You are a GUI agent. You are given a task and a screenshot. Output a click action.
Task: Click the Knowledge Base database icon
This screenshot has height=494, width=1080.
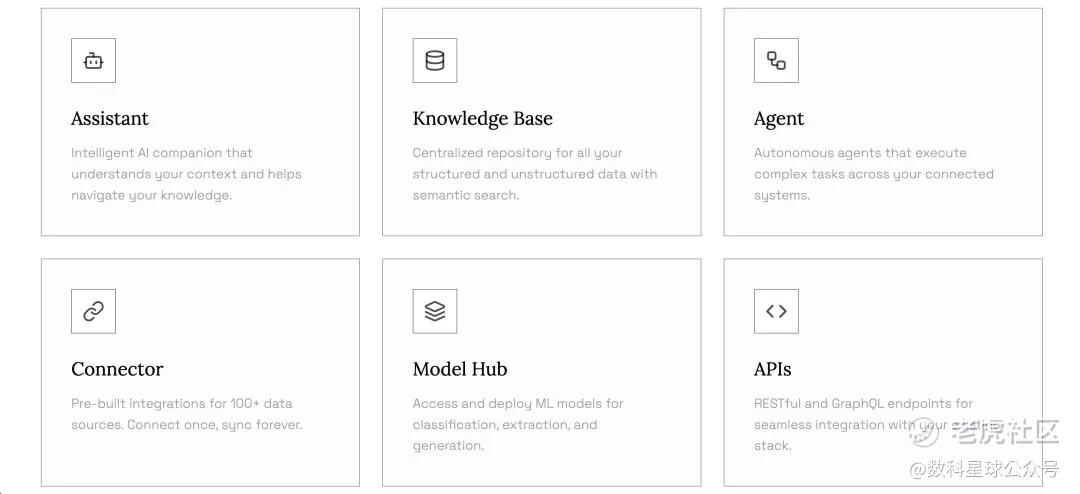pyautogui.click(x=435, y=61)
